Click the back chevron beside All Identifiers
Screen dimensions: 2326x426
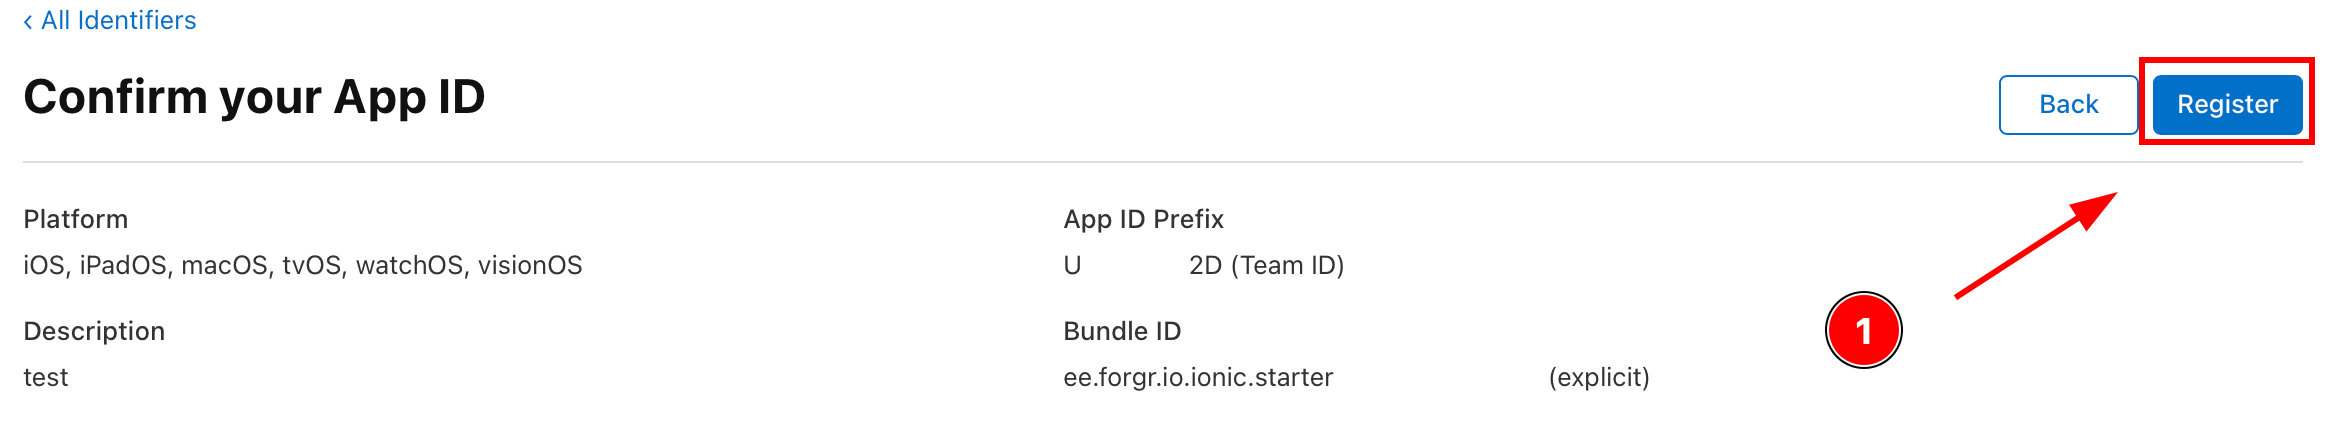pos(28,21)
